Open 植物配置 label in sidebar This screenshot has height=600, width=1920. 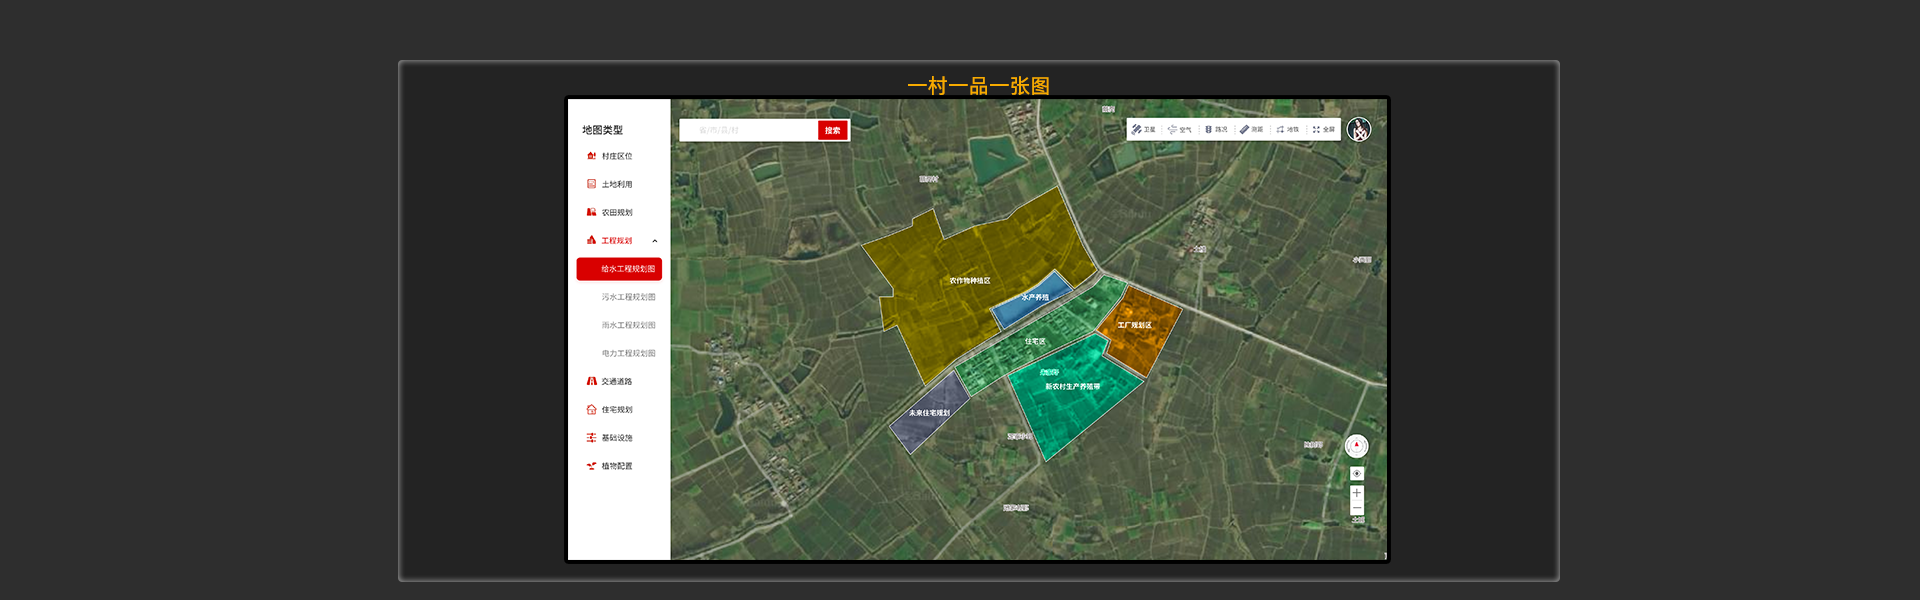point(617,466)
